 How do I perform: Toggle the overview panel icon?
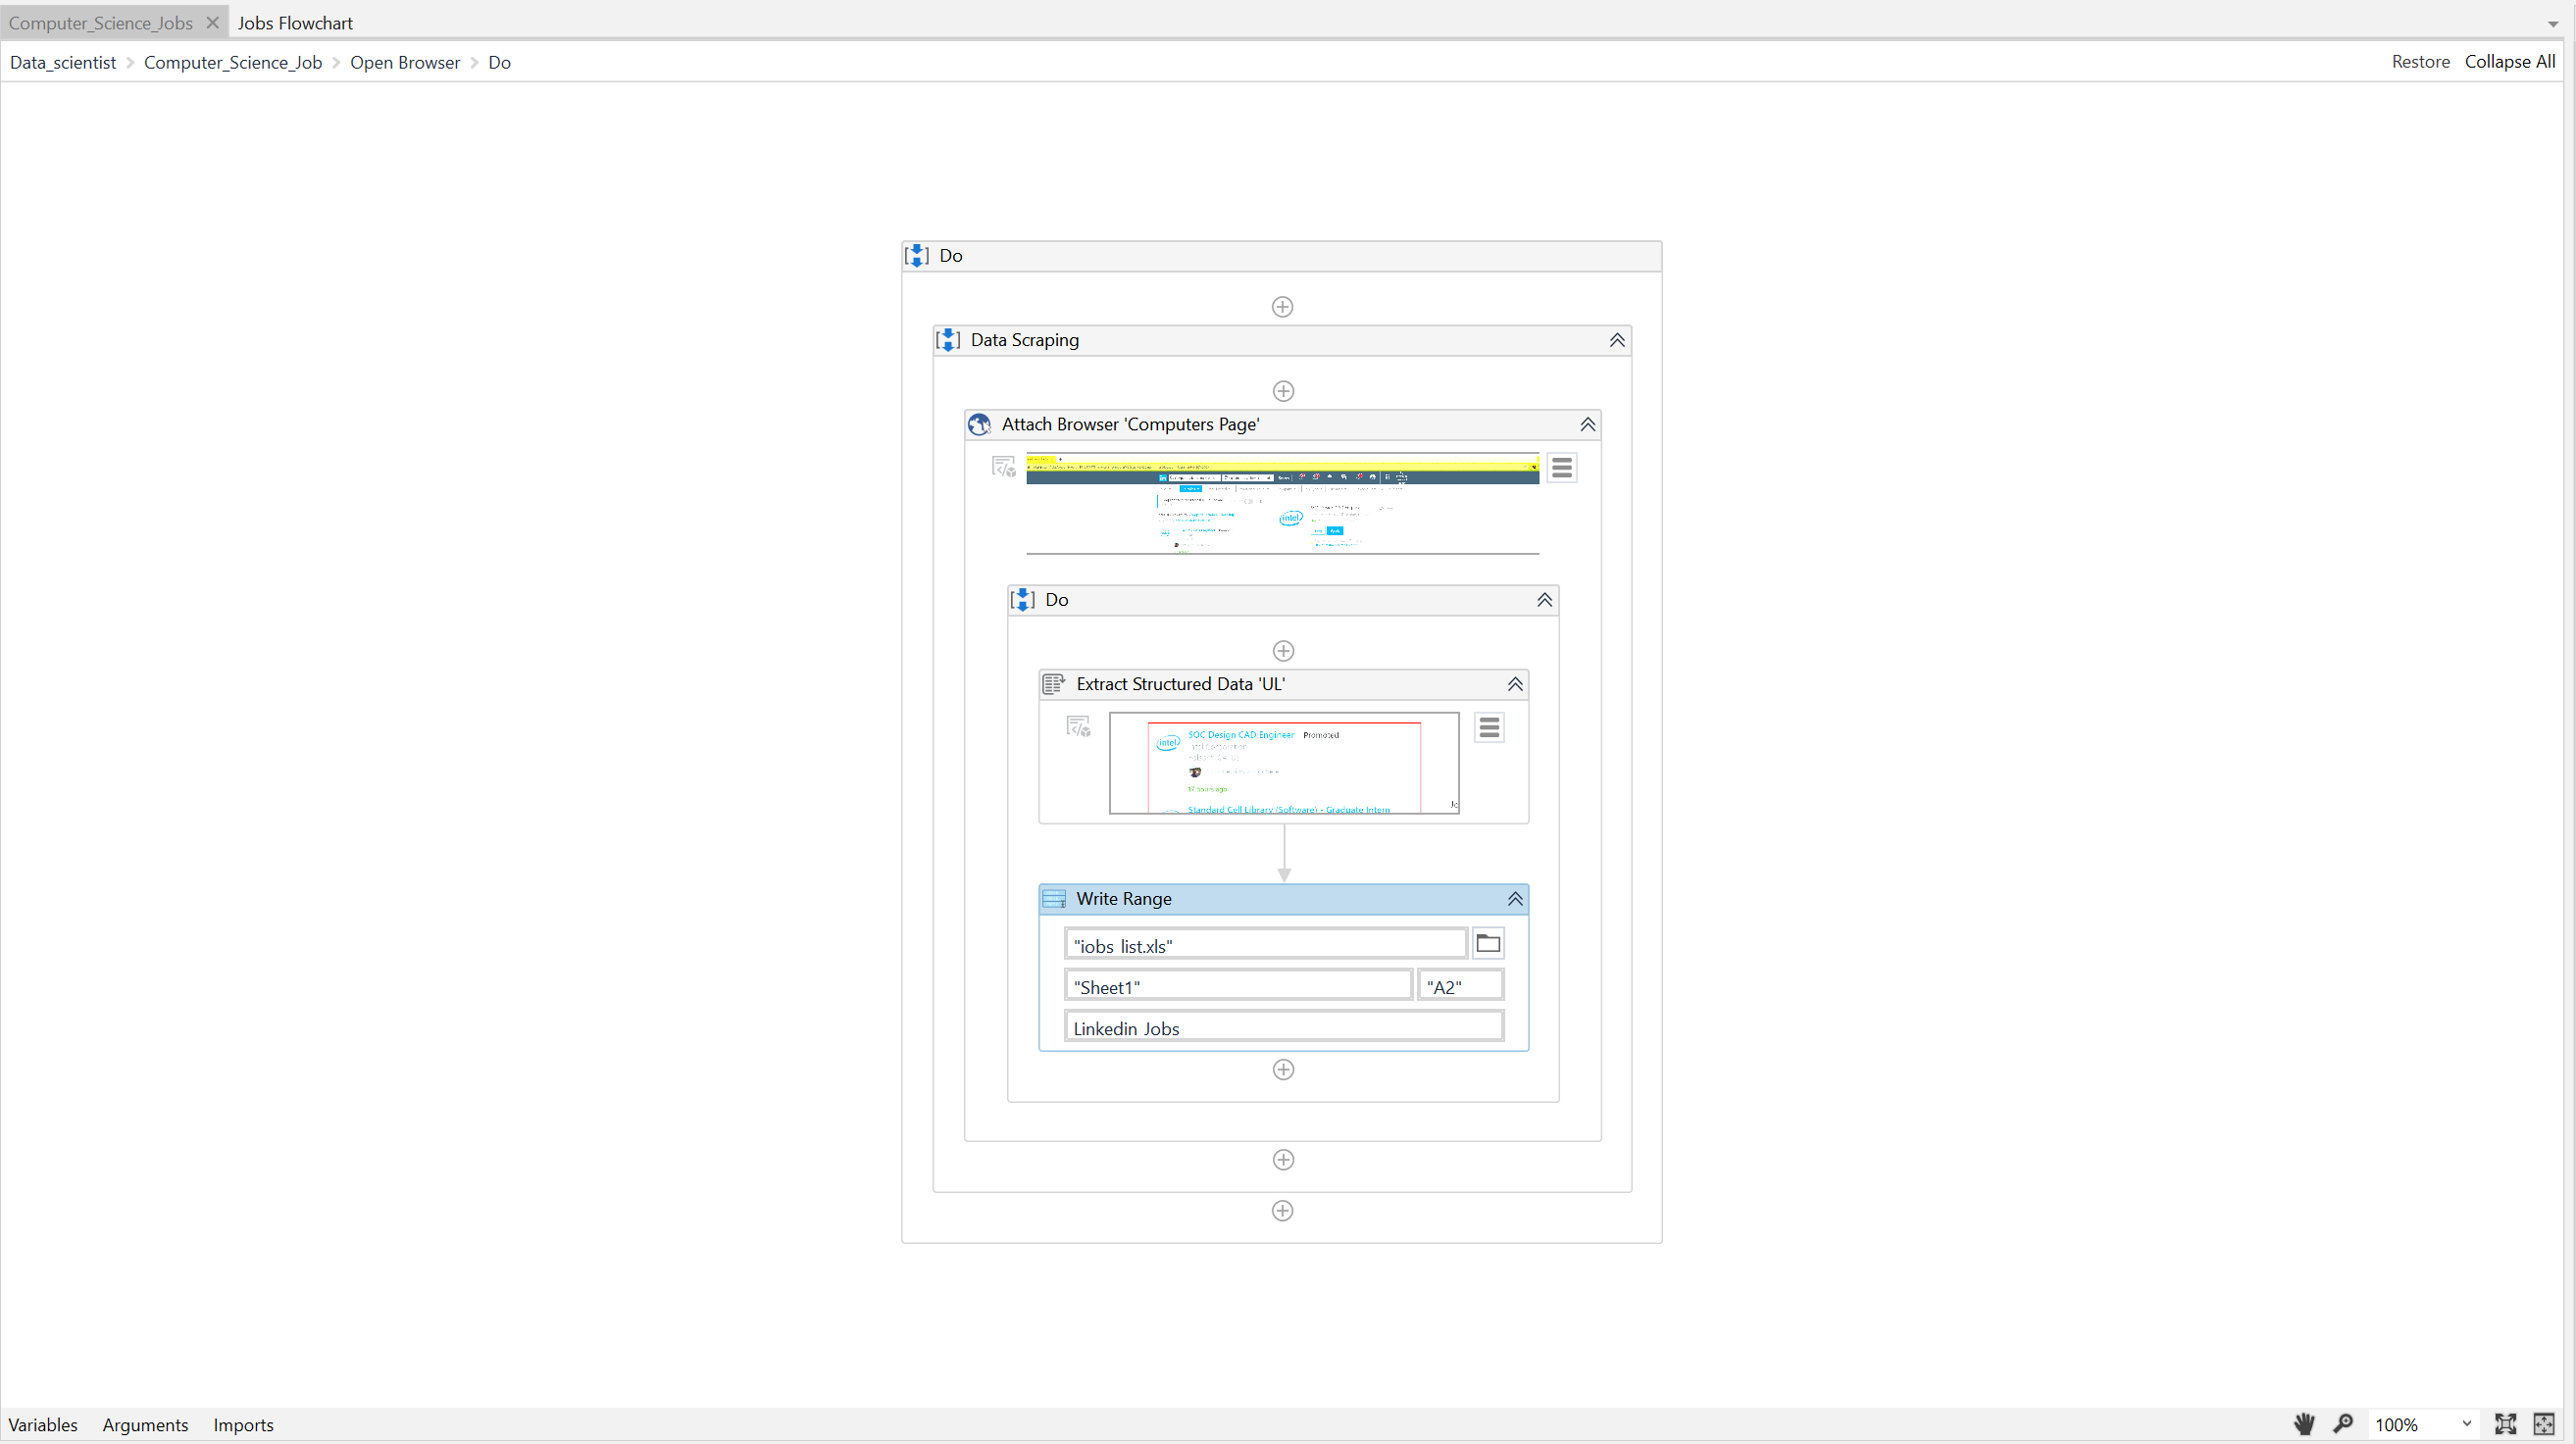[2544, 1424]
